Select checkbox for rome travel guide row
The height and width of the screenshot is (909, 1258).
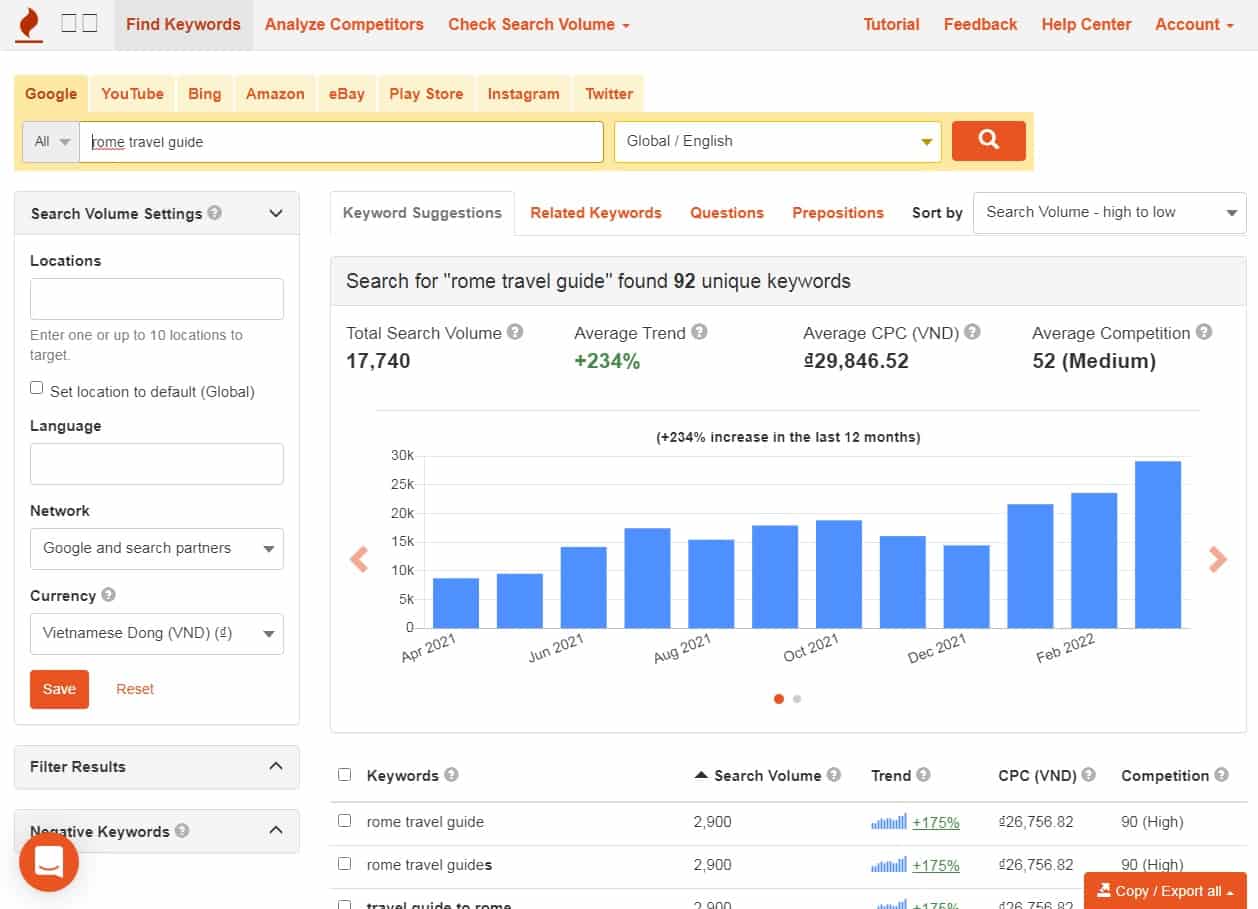(345, 820)
